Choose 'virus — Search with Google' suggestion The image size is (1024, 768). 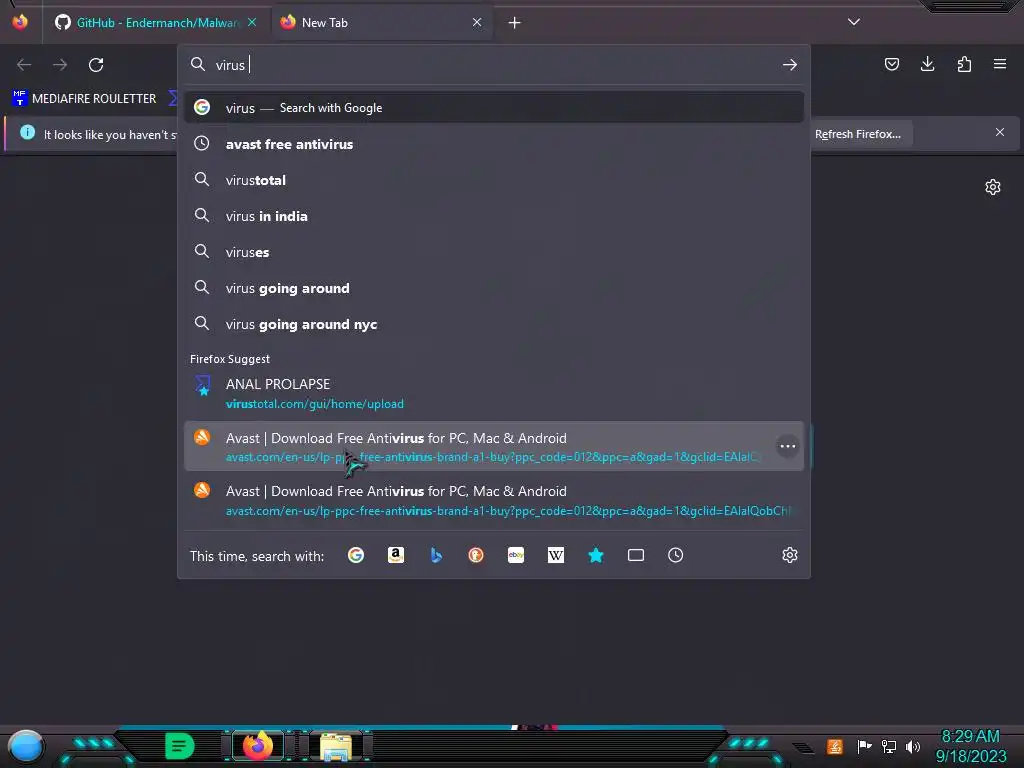click(x=494, y=108)
